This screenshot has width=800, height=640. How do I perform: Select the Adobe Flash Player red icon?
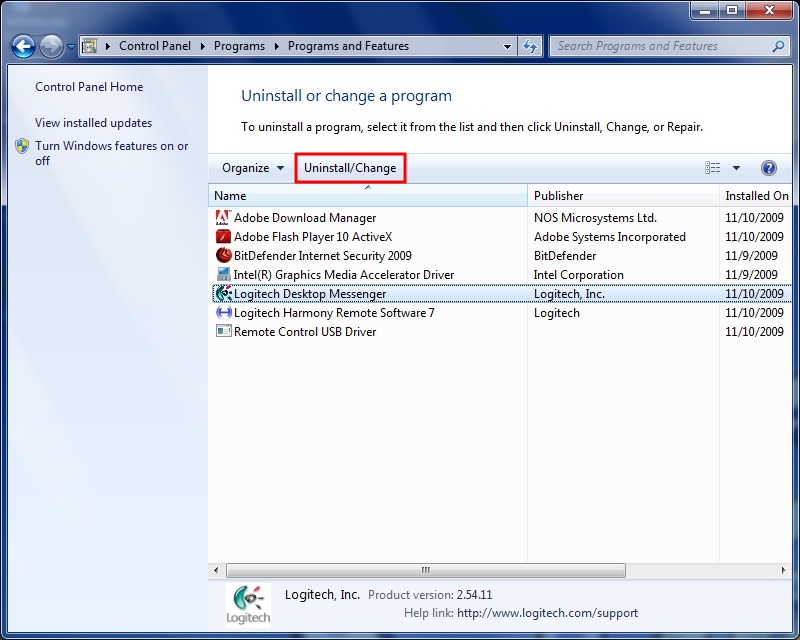point(223,237)
